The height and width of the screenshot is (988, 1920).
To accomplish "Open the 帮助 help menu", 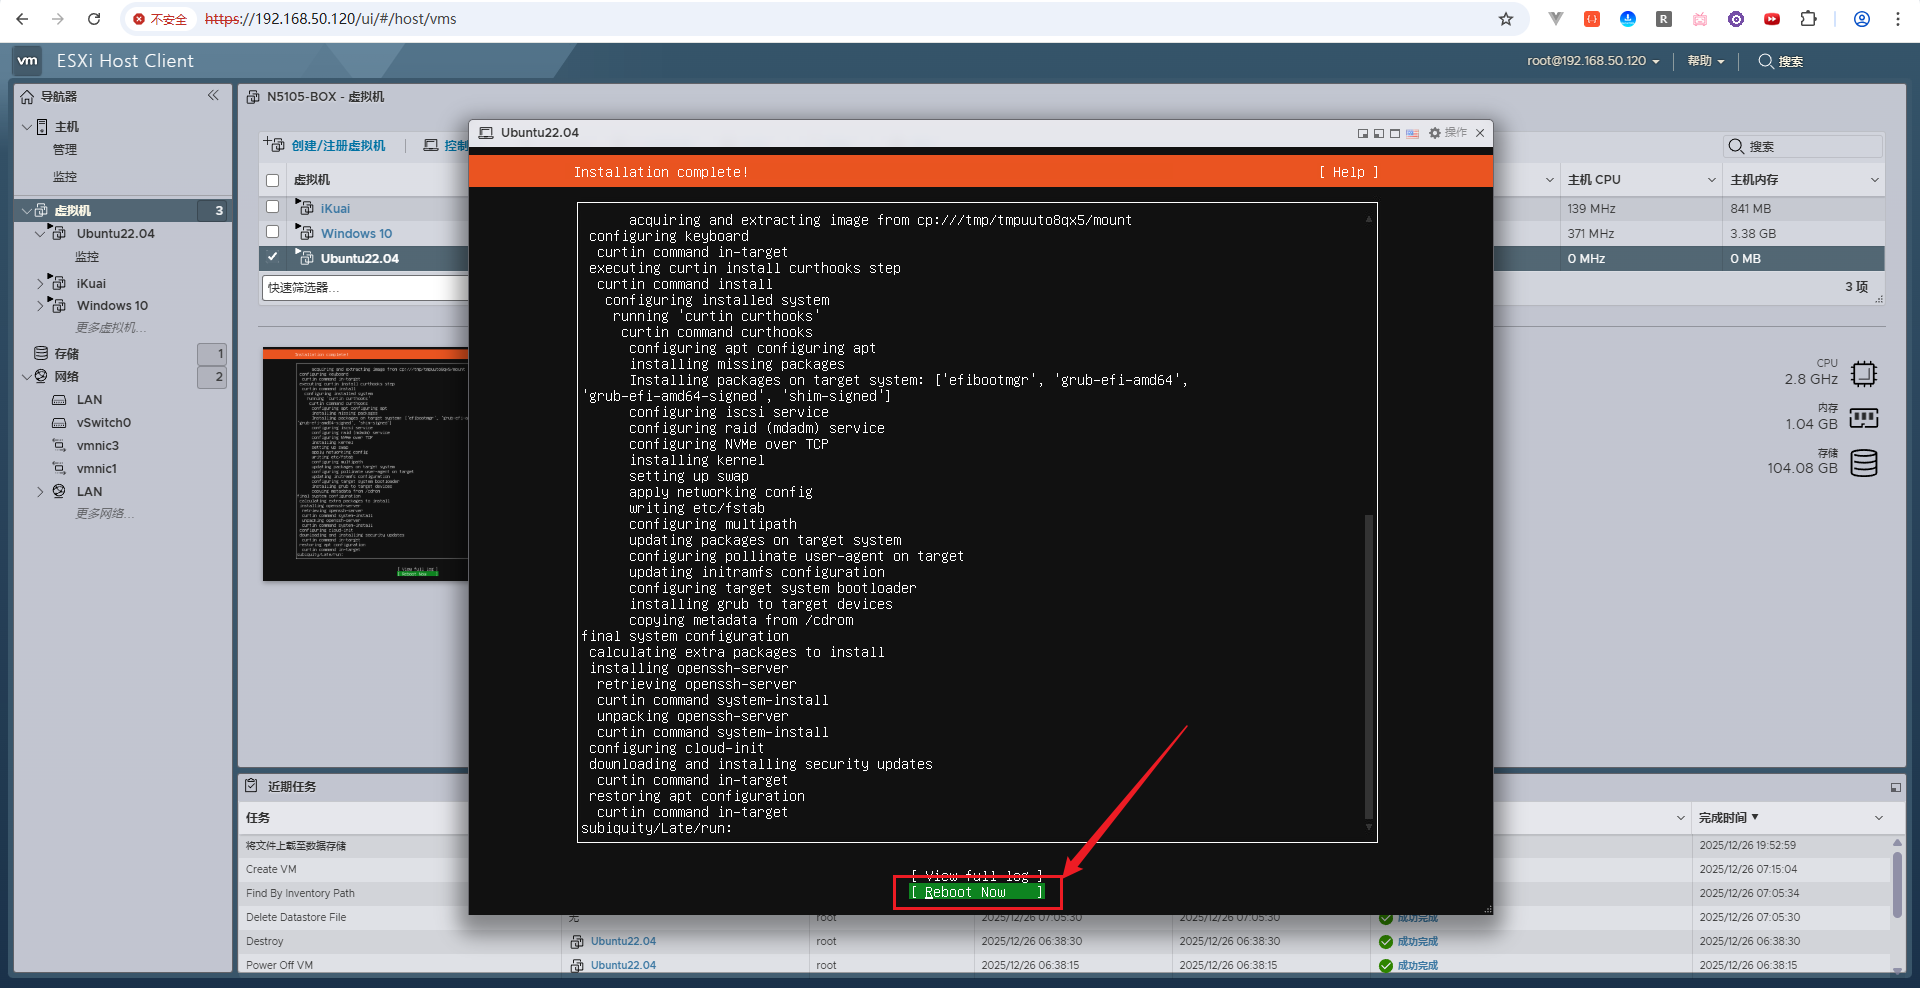I will pos(1705,61).
